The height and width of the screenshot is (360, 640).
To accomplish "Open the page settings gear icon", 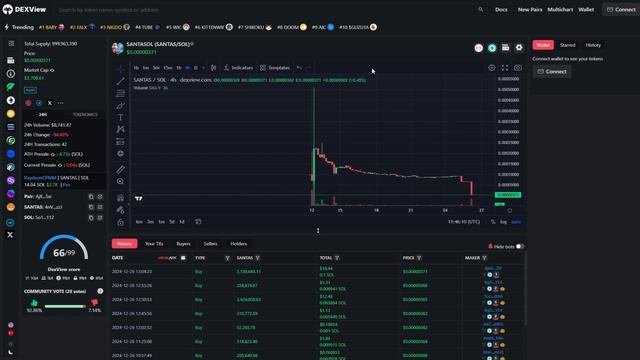I will tap(519, 48).
